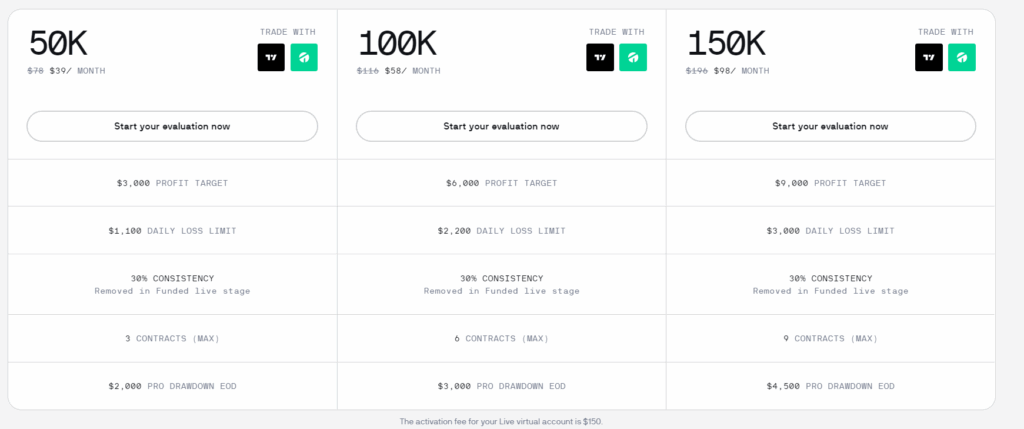Choose the TradingView icon in the 150K plan
Image resolution: width=1024 pixels, height=429 pixels.
click(929, 58)
